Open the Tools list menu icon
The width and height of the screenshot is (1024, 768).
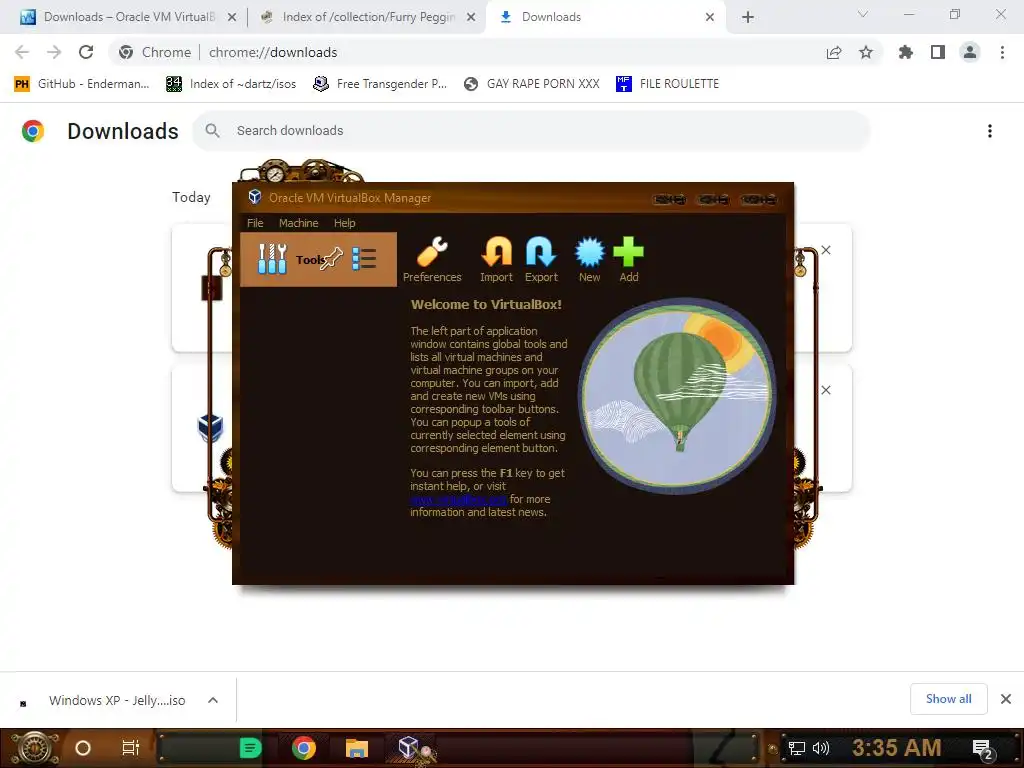(x=364, y=259)
